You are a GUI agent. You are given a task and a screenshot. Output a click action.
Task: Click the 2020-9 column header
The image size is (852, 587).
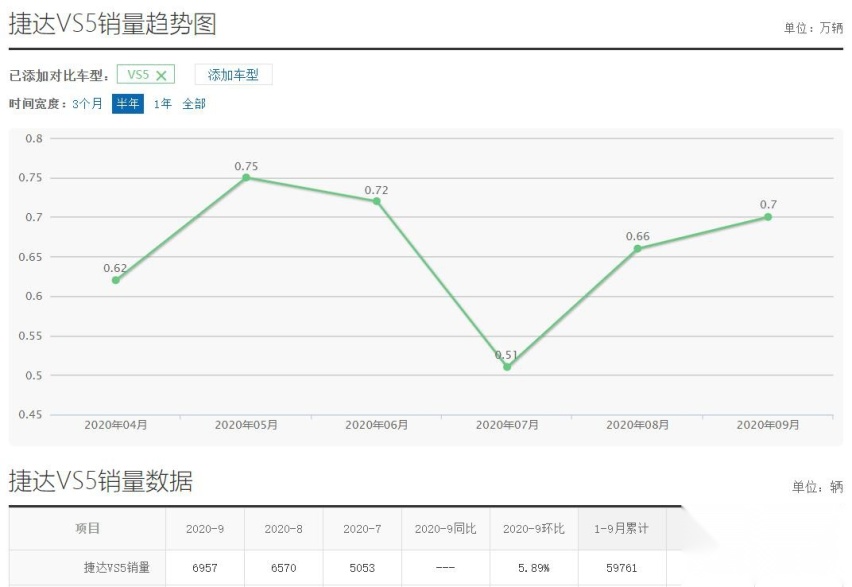(205, 529)
